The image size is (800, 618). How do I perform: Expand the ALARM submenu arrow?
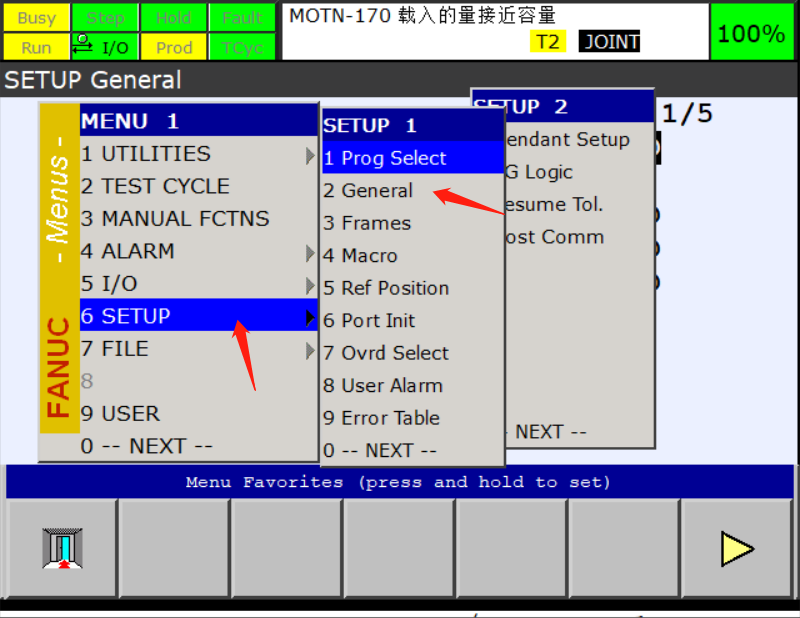(x=310, y=253)
